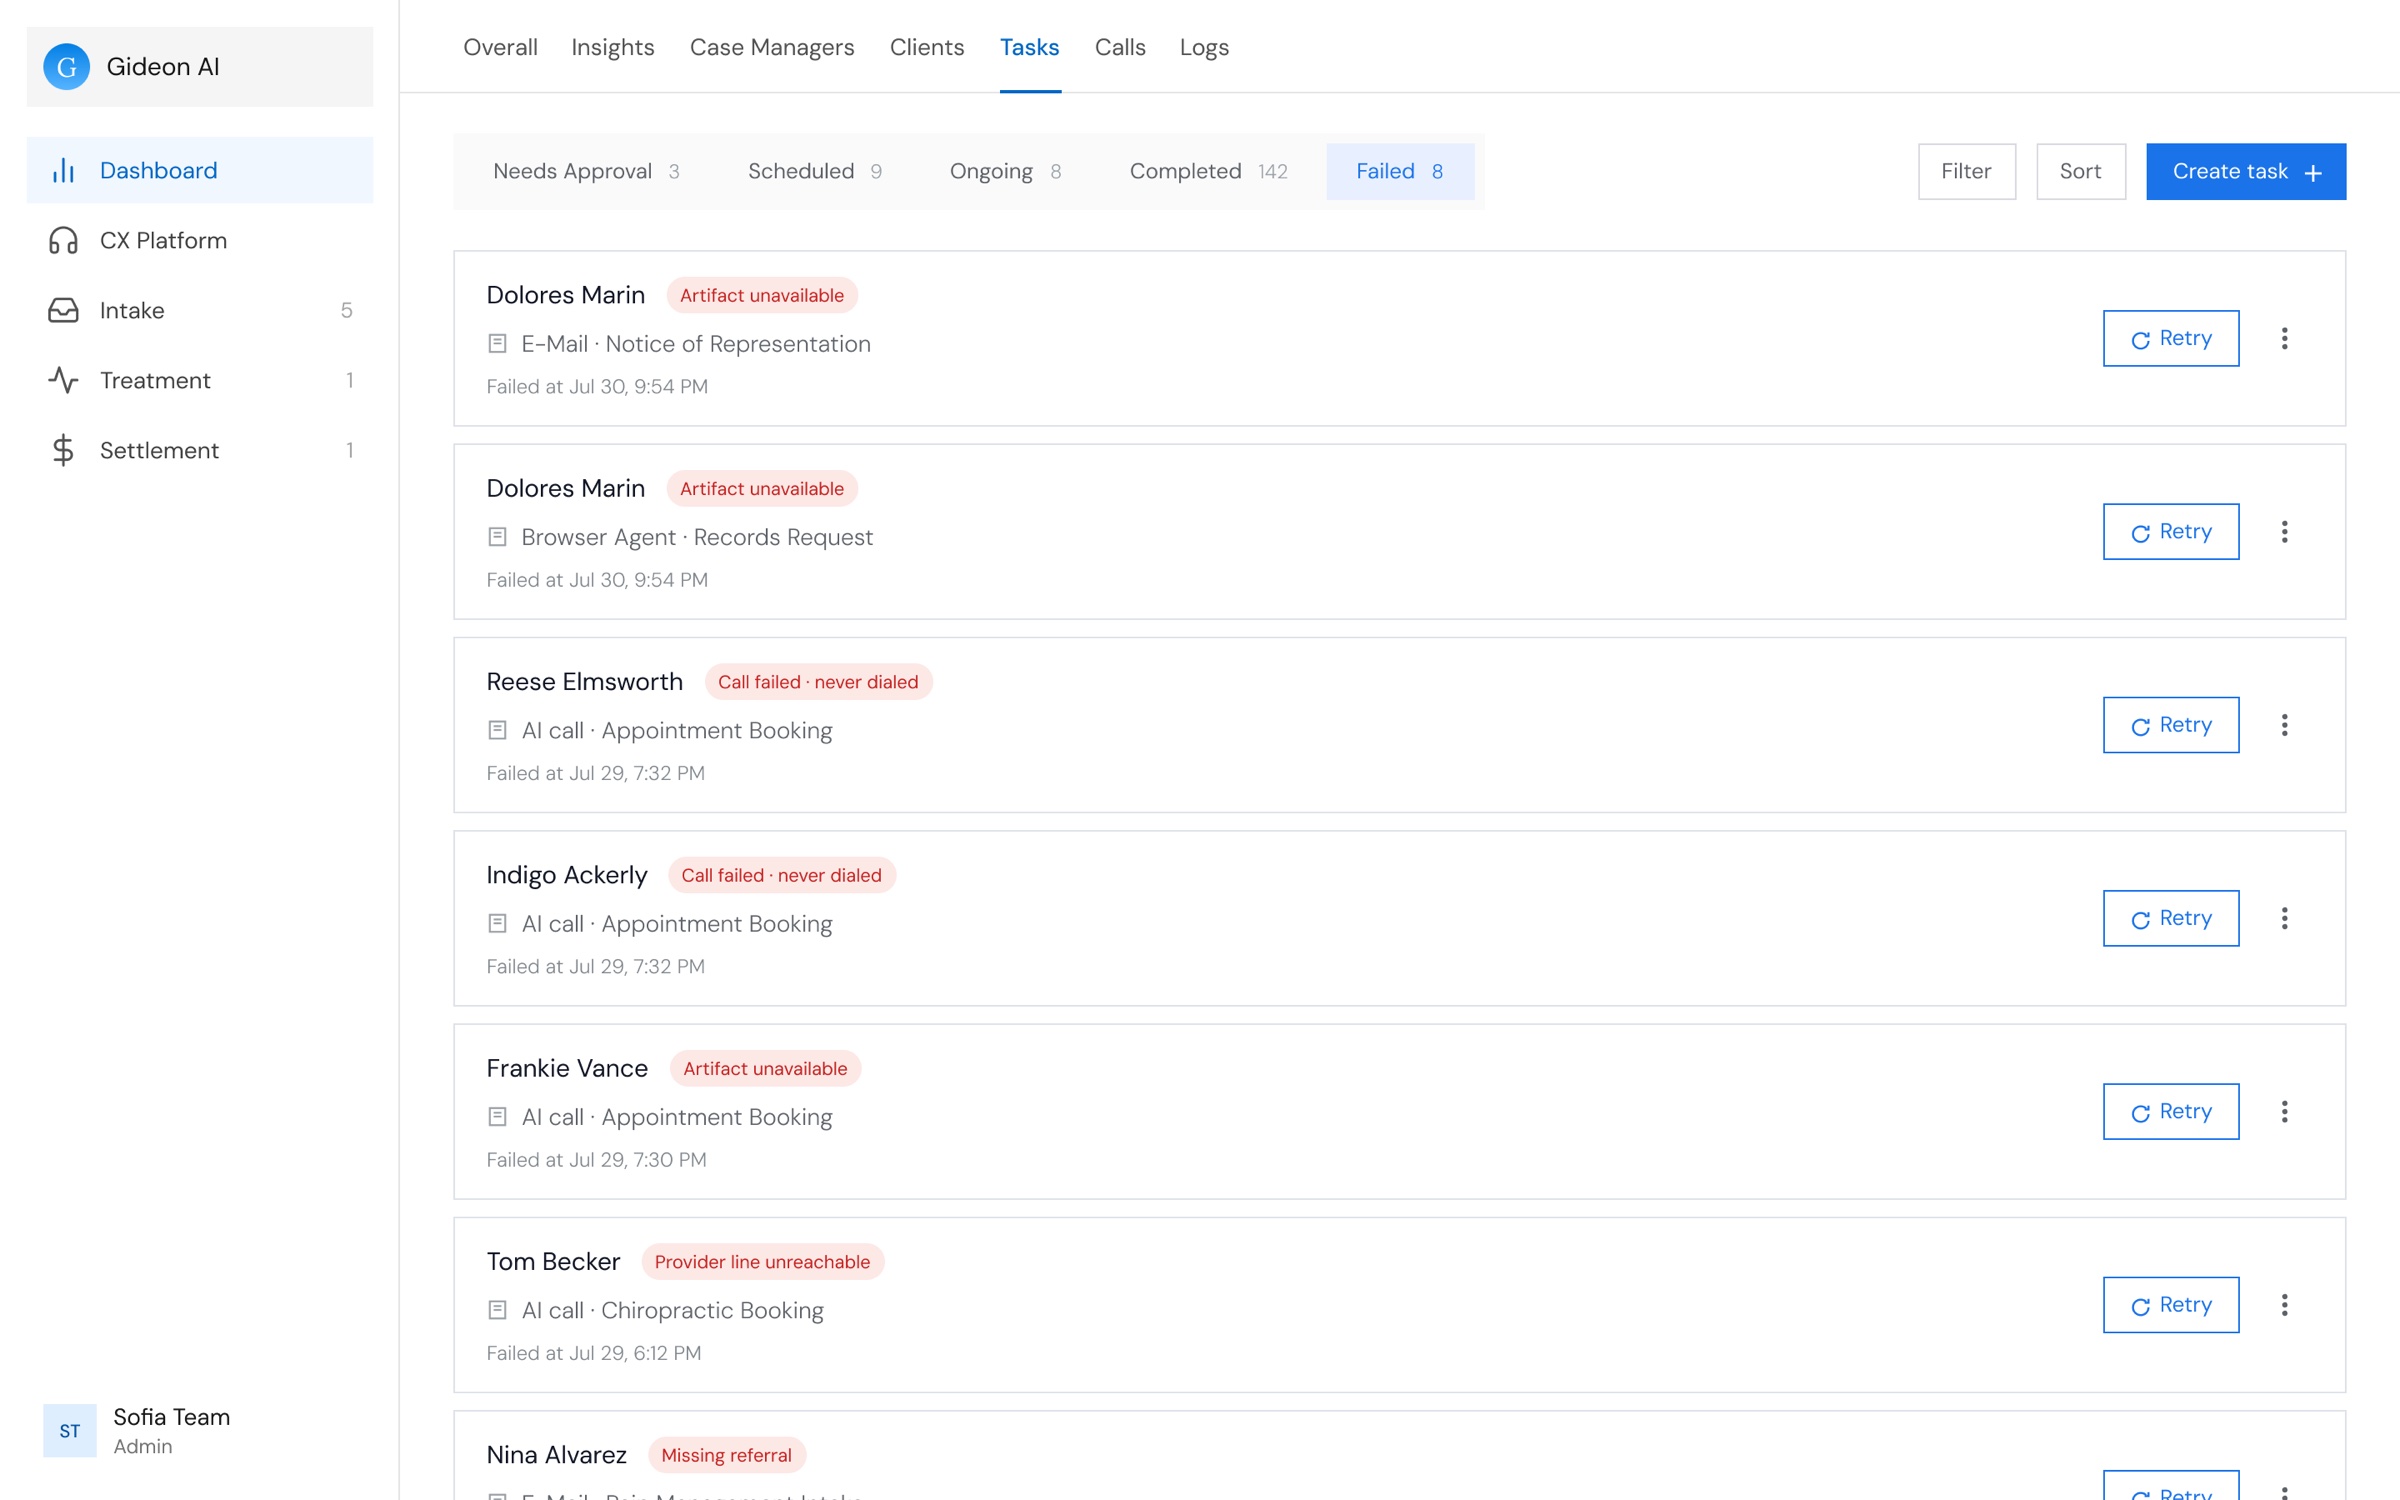Screen dimensions: 2400x1500
Task: Switch to the Case Managers tab
Action: [x=772, y=47]
